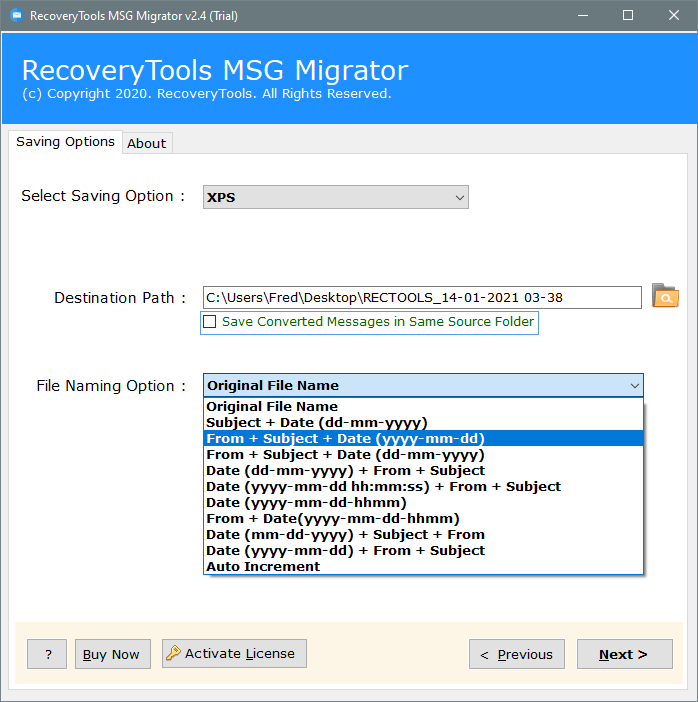Switch to the About tab
698x702 pixels.
pyautogui.click(x=147, y=143)
